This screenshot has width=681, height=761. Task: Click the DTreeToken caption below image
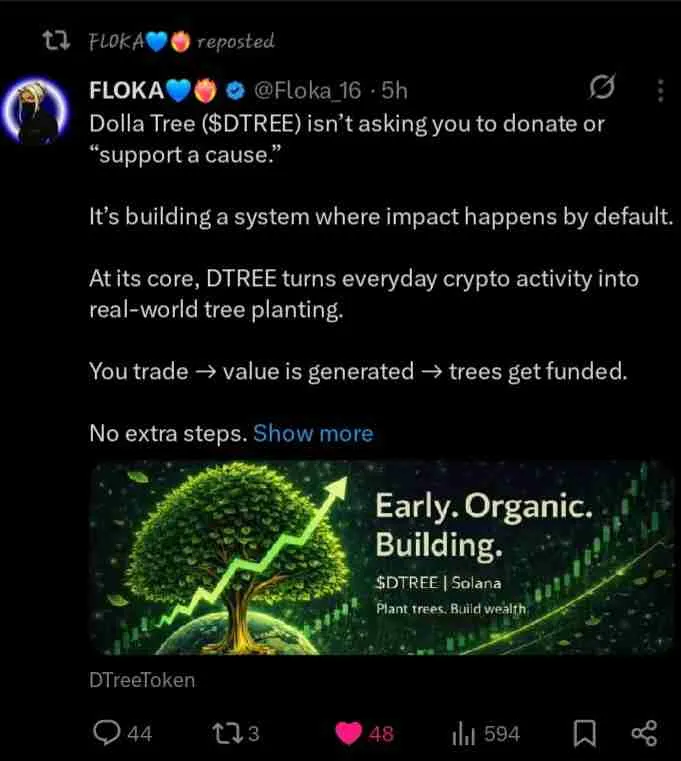click(x=142, y=680)
